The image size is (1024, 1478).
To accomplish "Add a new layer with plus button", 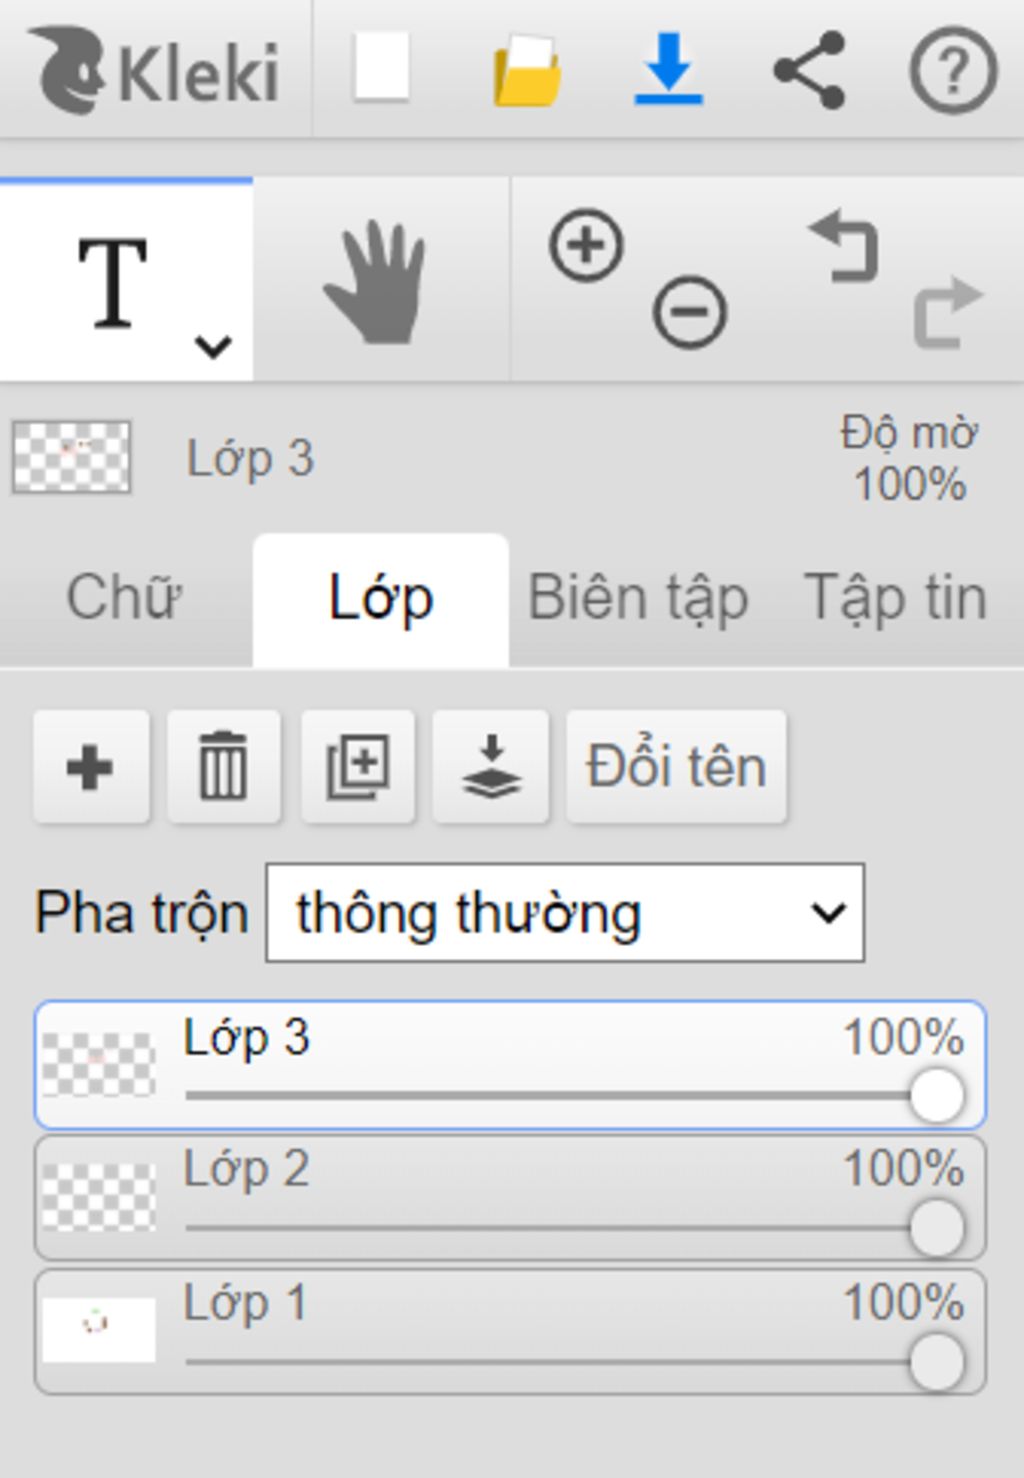I will 91,767.
